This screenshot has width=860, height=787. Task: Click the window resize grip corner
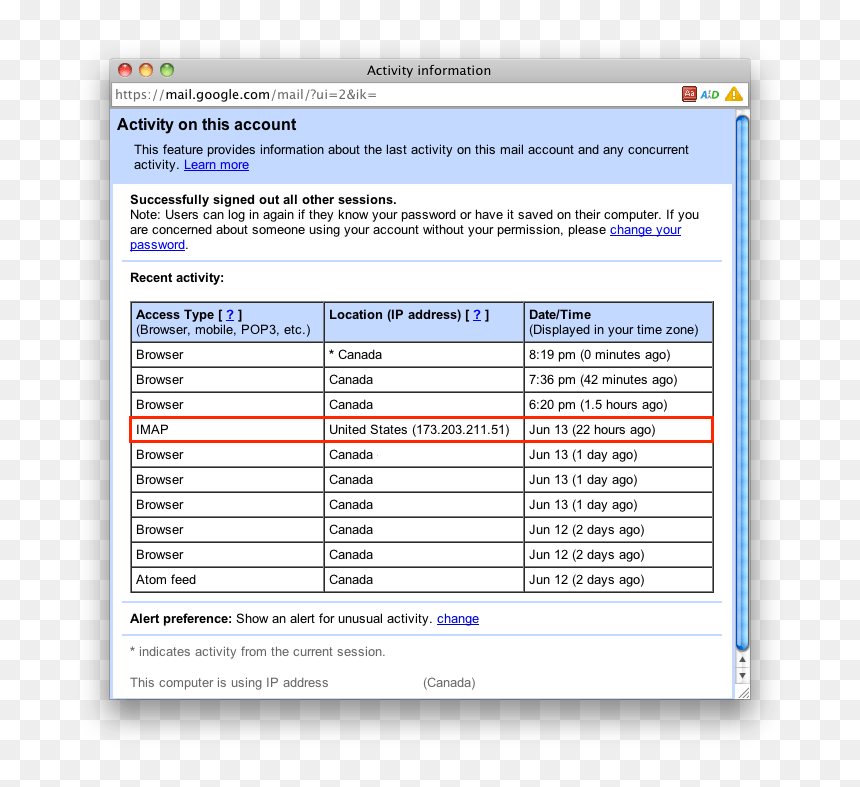743,693
